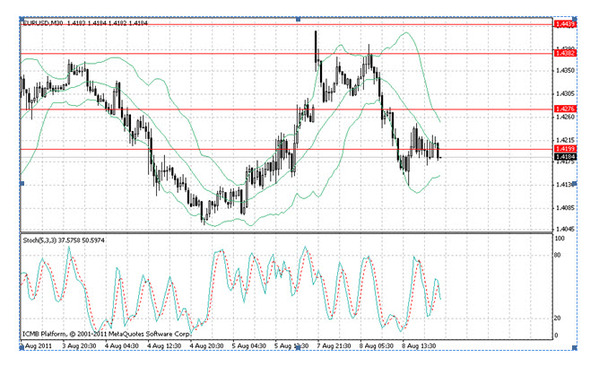
Task: Click the 5 Aug 04:30 time label
Action: pos(249,346)
